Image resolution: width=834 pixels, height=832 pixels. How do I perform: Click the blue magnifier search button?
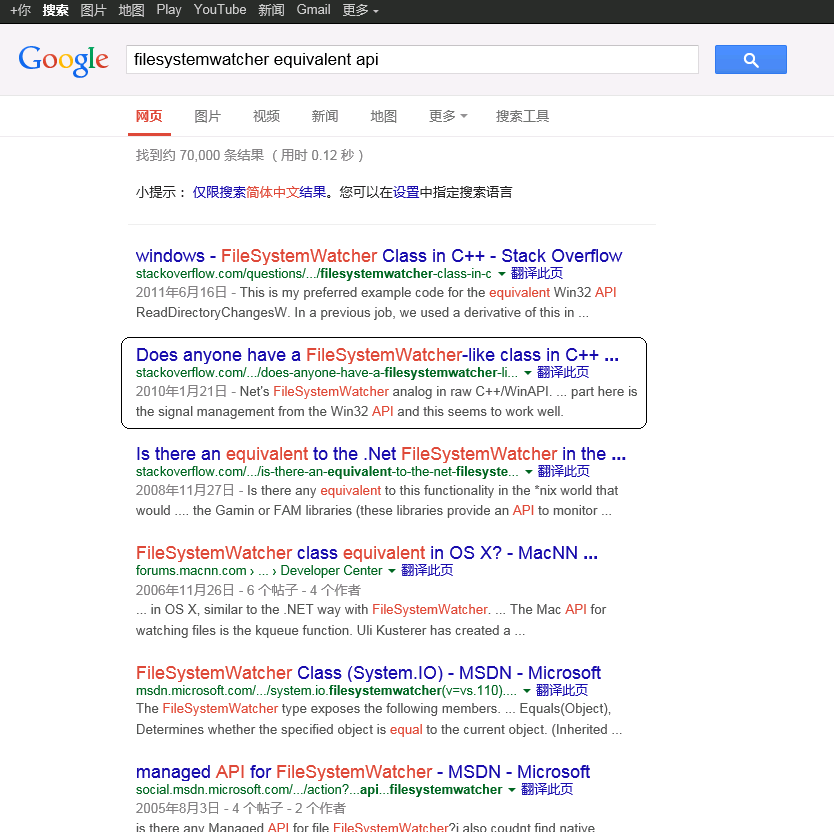pyautogui.click(x=750, y=60)
